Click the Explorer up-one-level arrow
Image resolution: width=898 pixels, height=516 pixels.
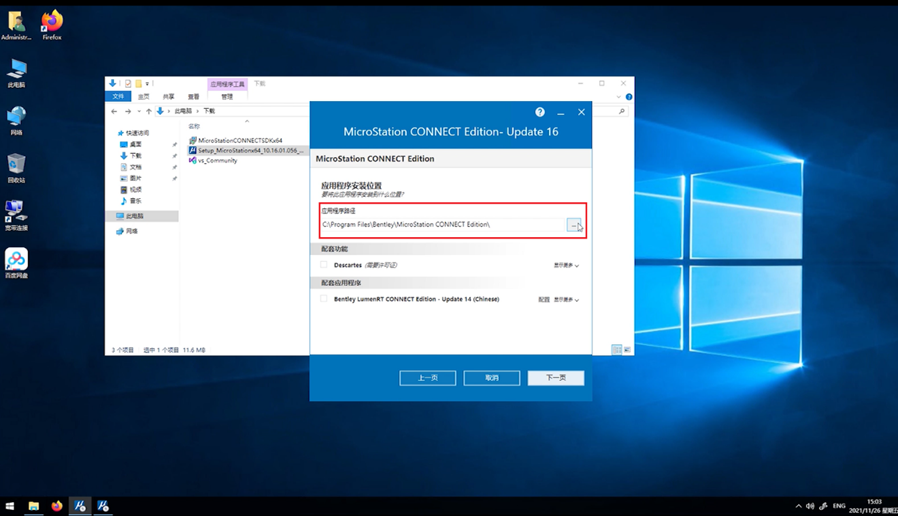tap(148, 111)
